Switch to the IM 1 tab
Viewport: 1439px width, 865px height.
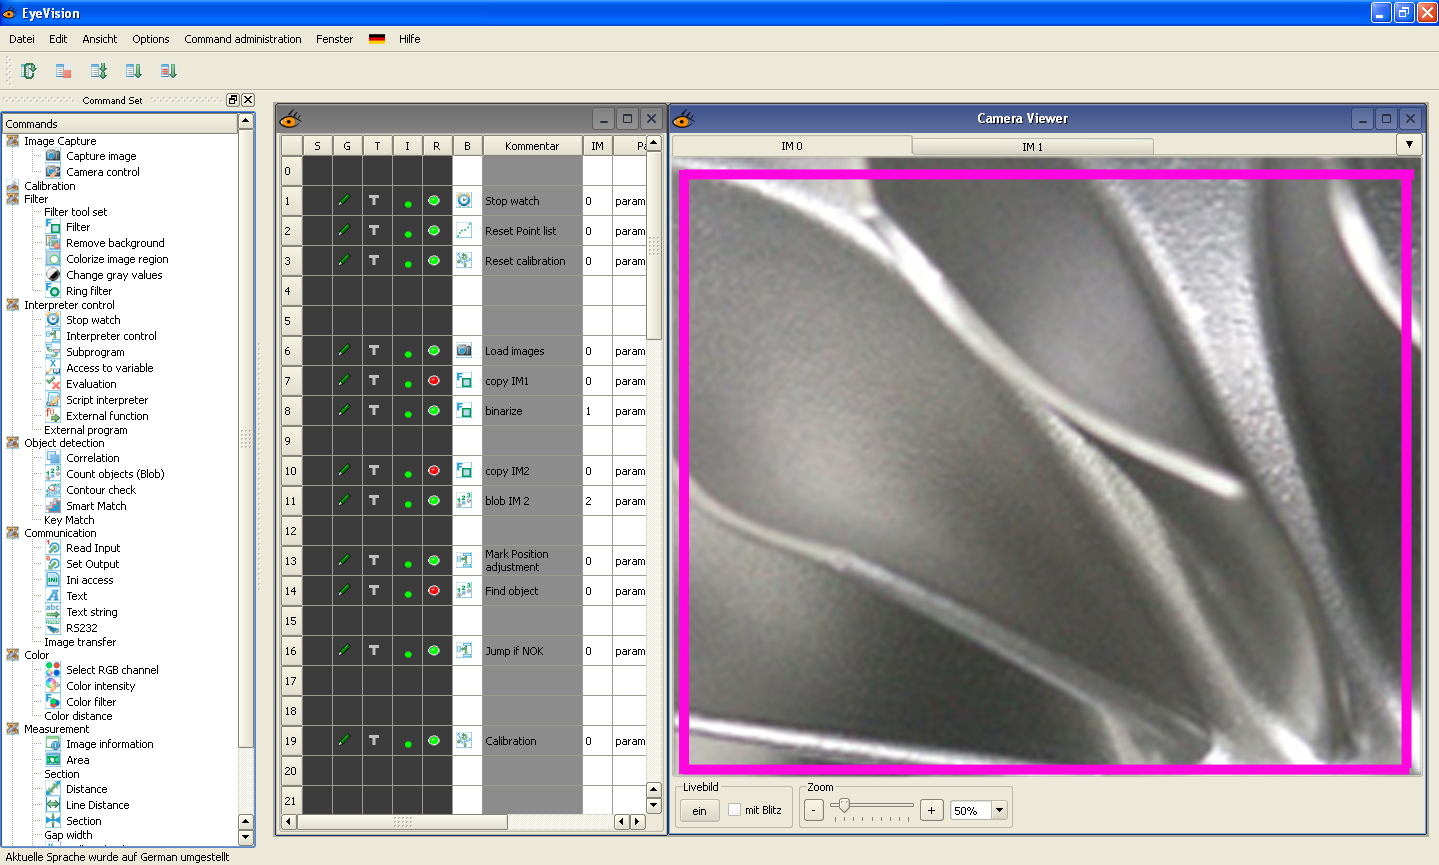pyautogui.click(x=1032, y=147)
